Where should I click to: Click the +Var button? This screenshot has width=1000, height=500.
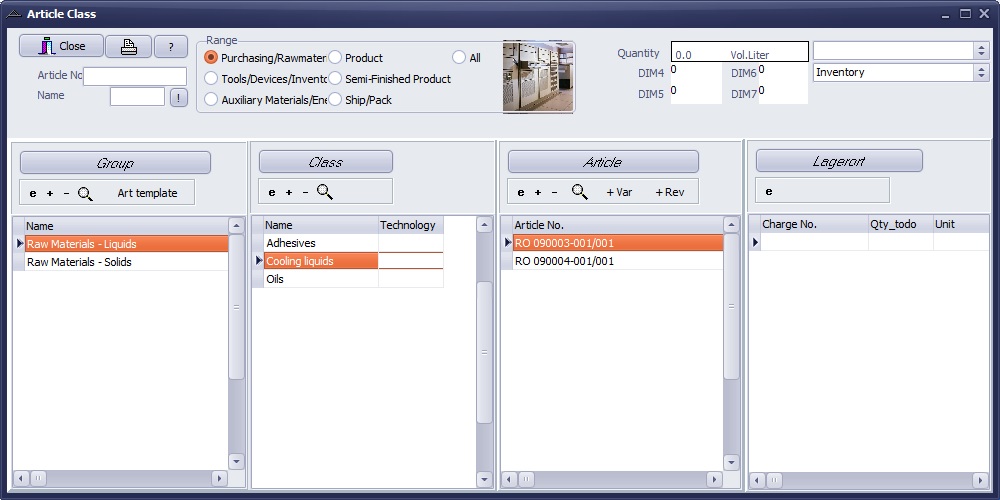619,192
